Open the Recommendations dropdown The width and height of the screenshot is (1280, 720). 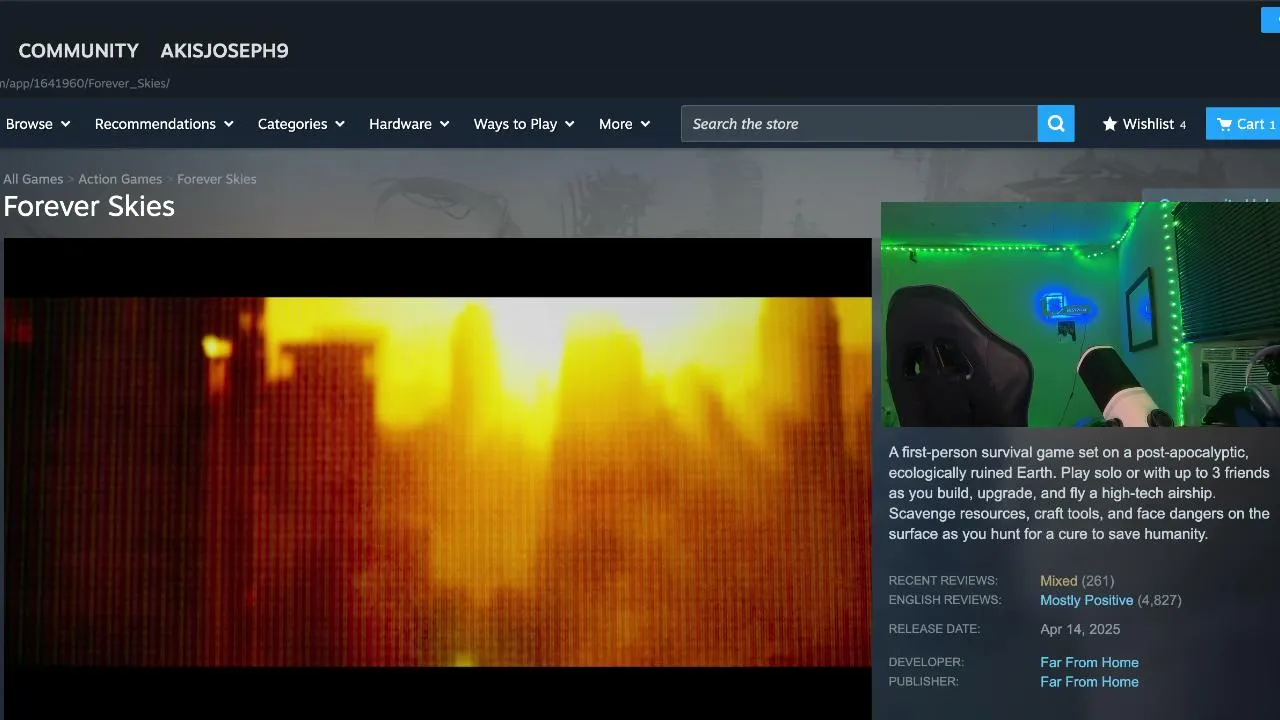tap(164, 124)
